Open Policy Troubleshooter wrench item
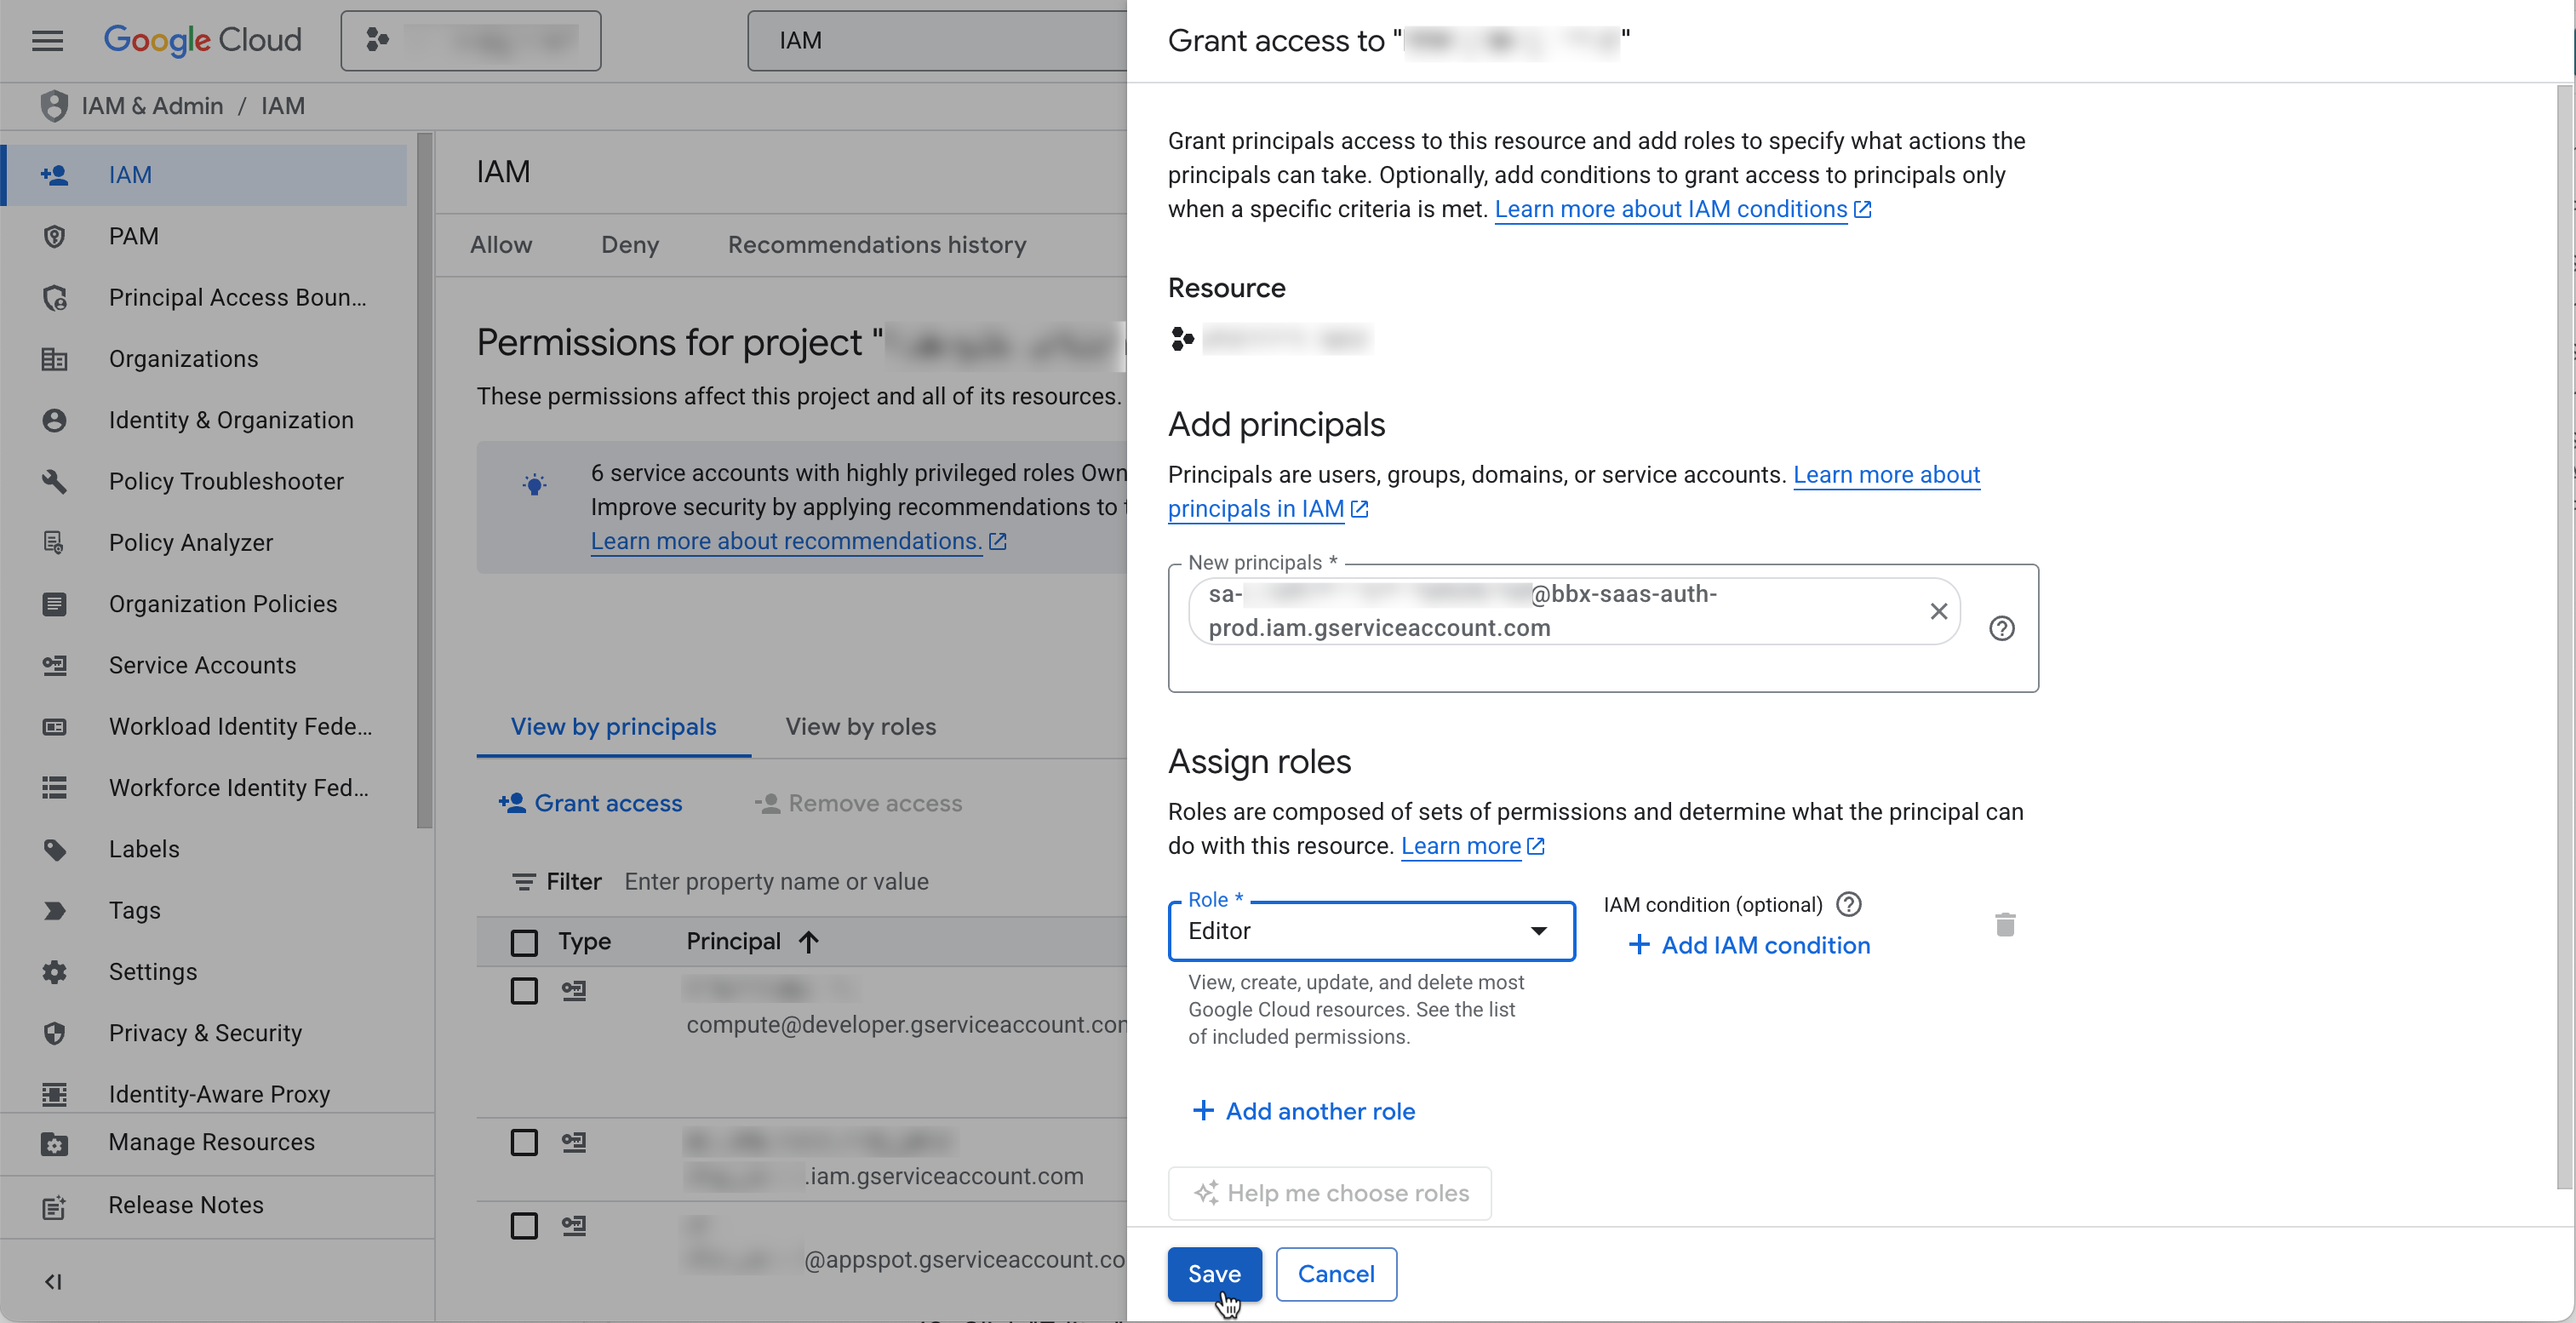 [x=226, y=481]
